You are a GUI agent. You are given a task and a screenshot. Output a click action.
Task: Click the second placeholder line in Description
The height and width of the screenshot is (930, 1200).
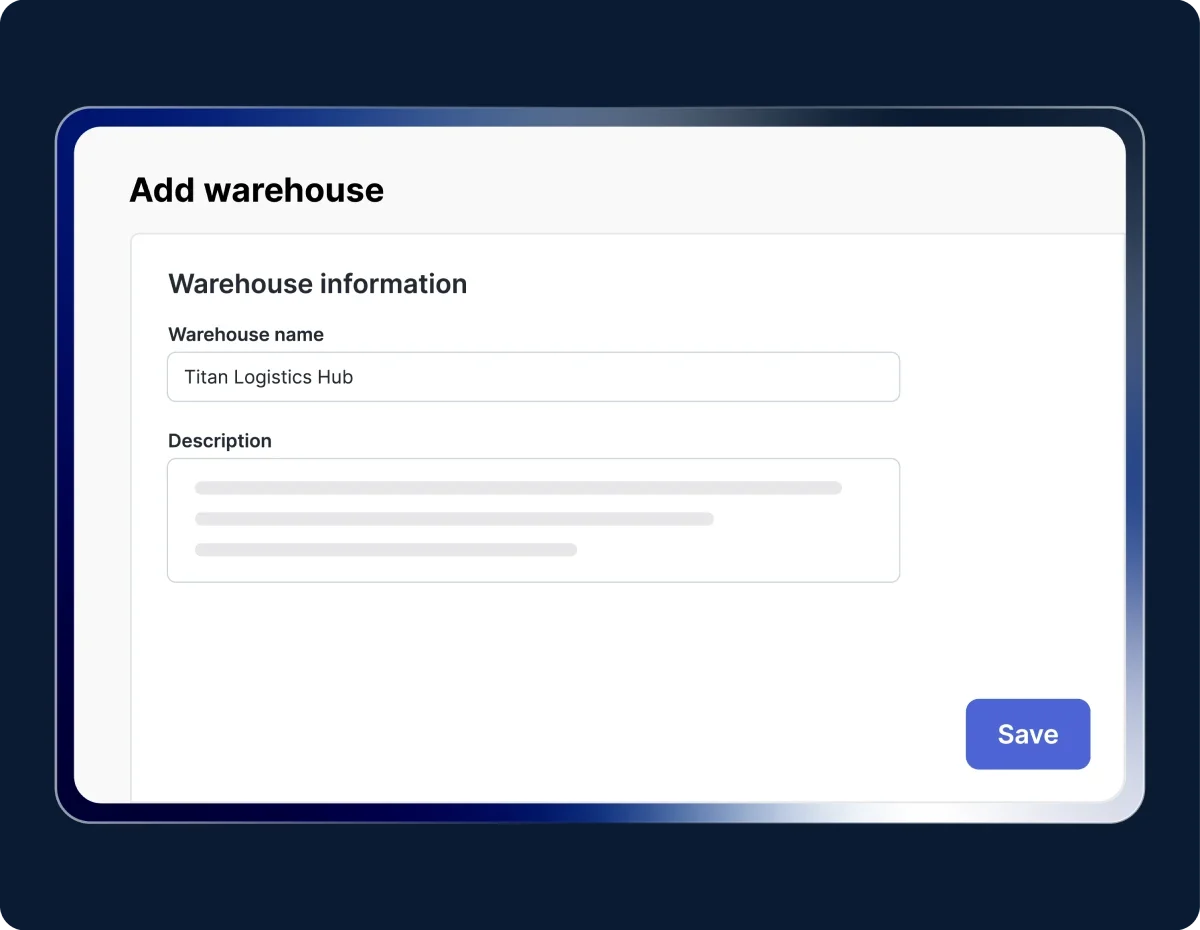[x=454, y=519]
